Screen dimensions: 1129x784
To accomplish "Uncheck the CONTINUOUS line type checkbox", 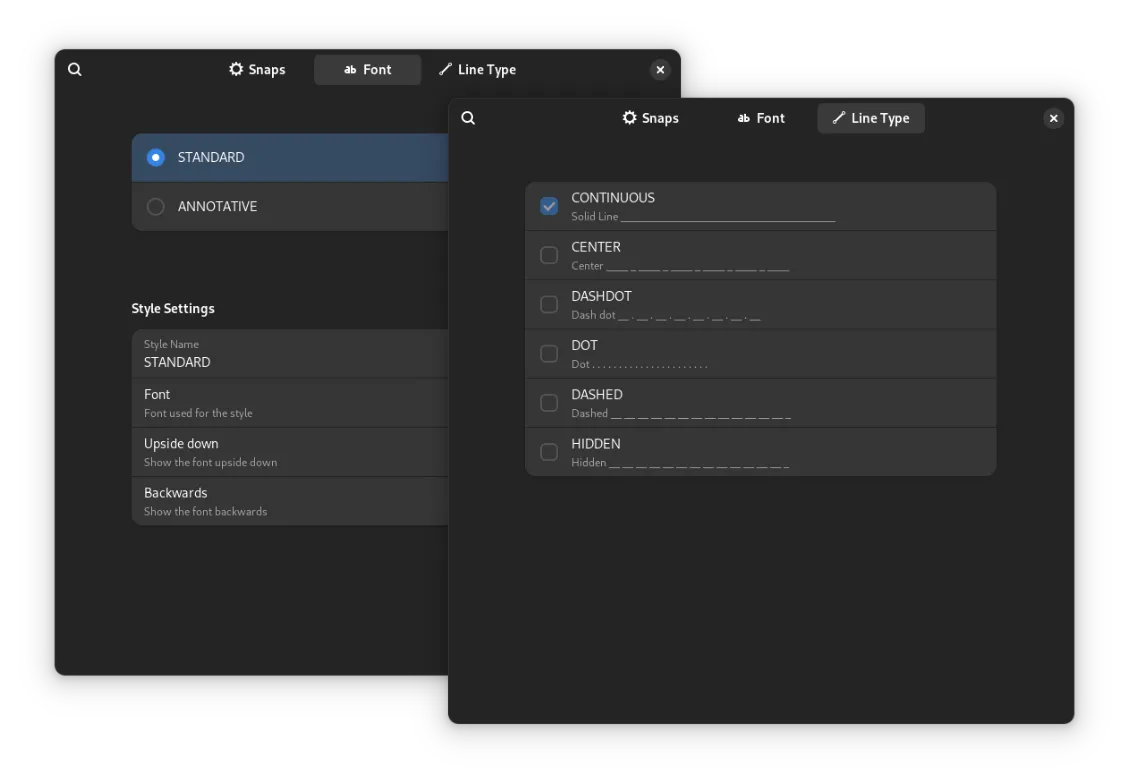I will tap(549, 206).
